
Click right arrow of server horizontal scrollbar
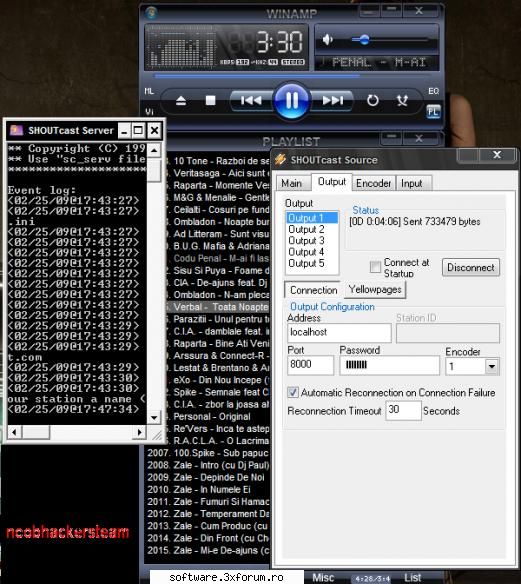click(x=140, y=432)
